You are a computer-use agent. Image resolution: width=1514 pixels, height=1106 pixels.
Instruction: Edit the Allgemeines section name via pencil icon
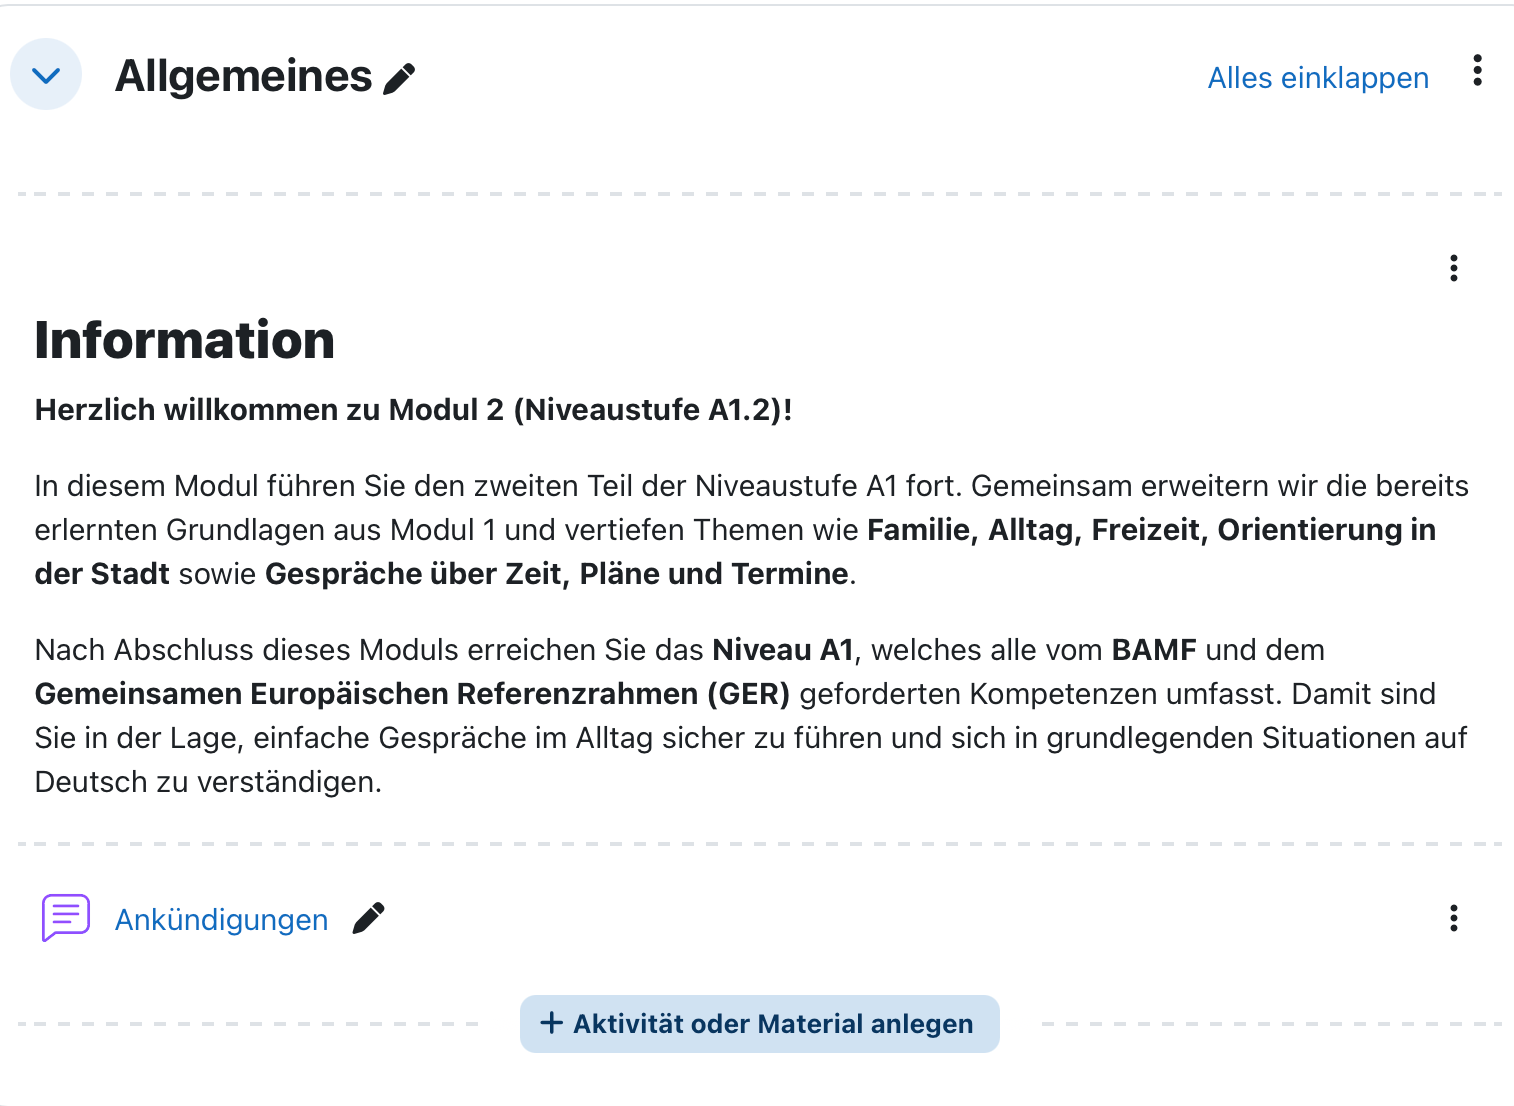[x=400, y=76]
